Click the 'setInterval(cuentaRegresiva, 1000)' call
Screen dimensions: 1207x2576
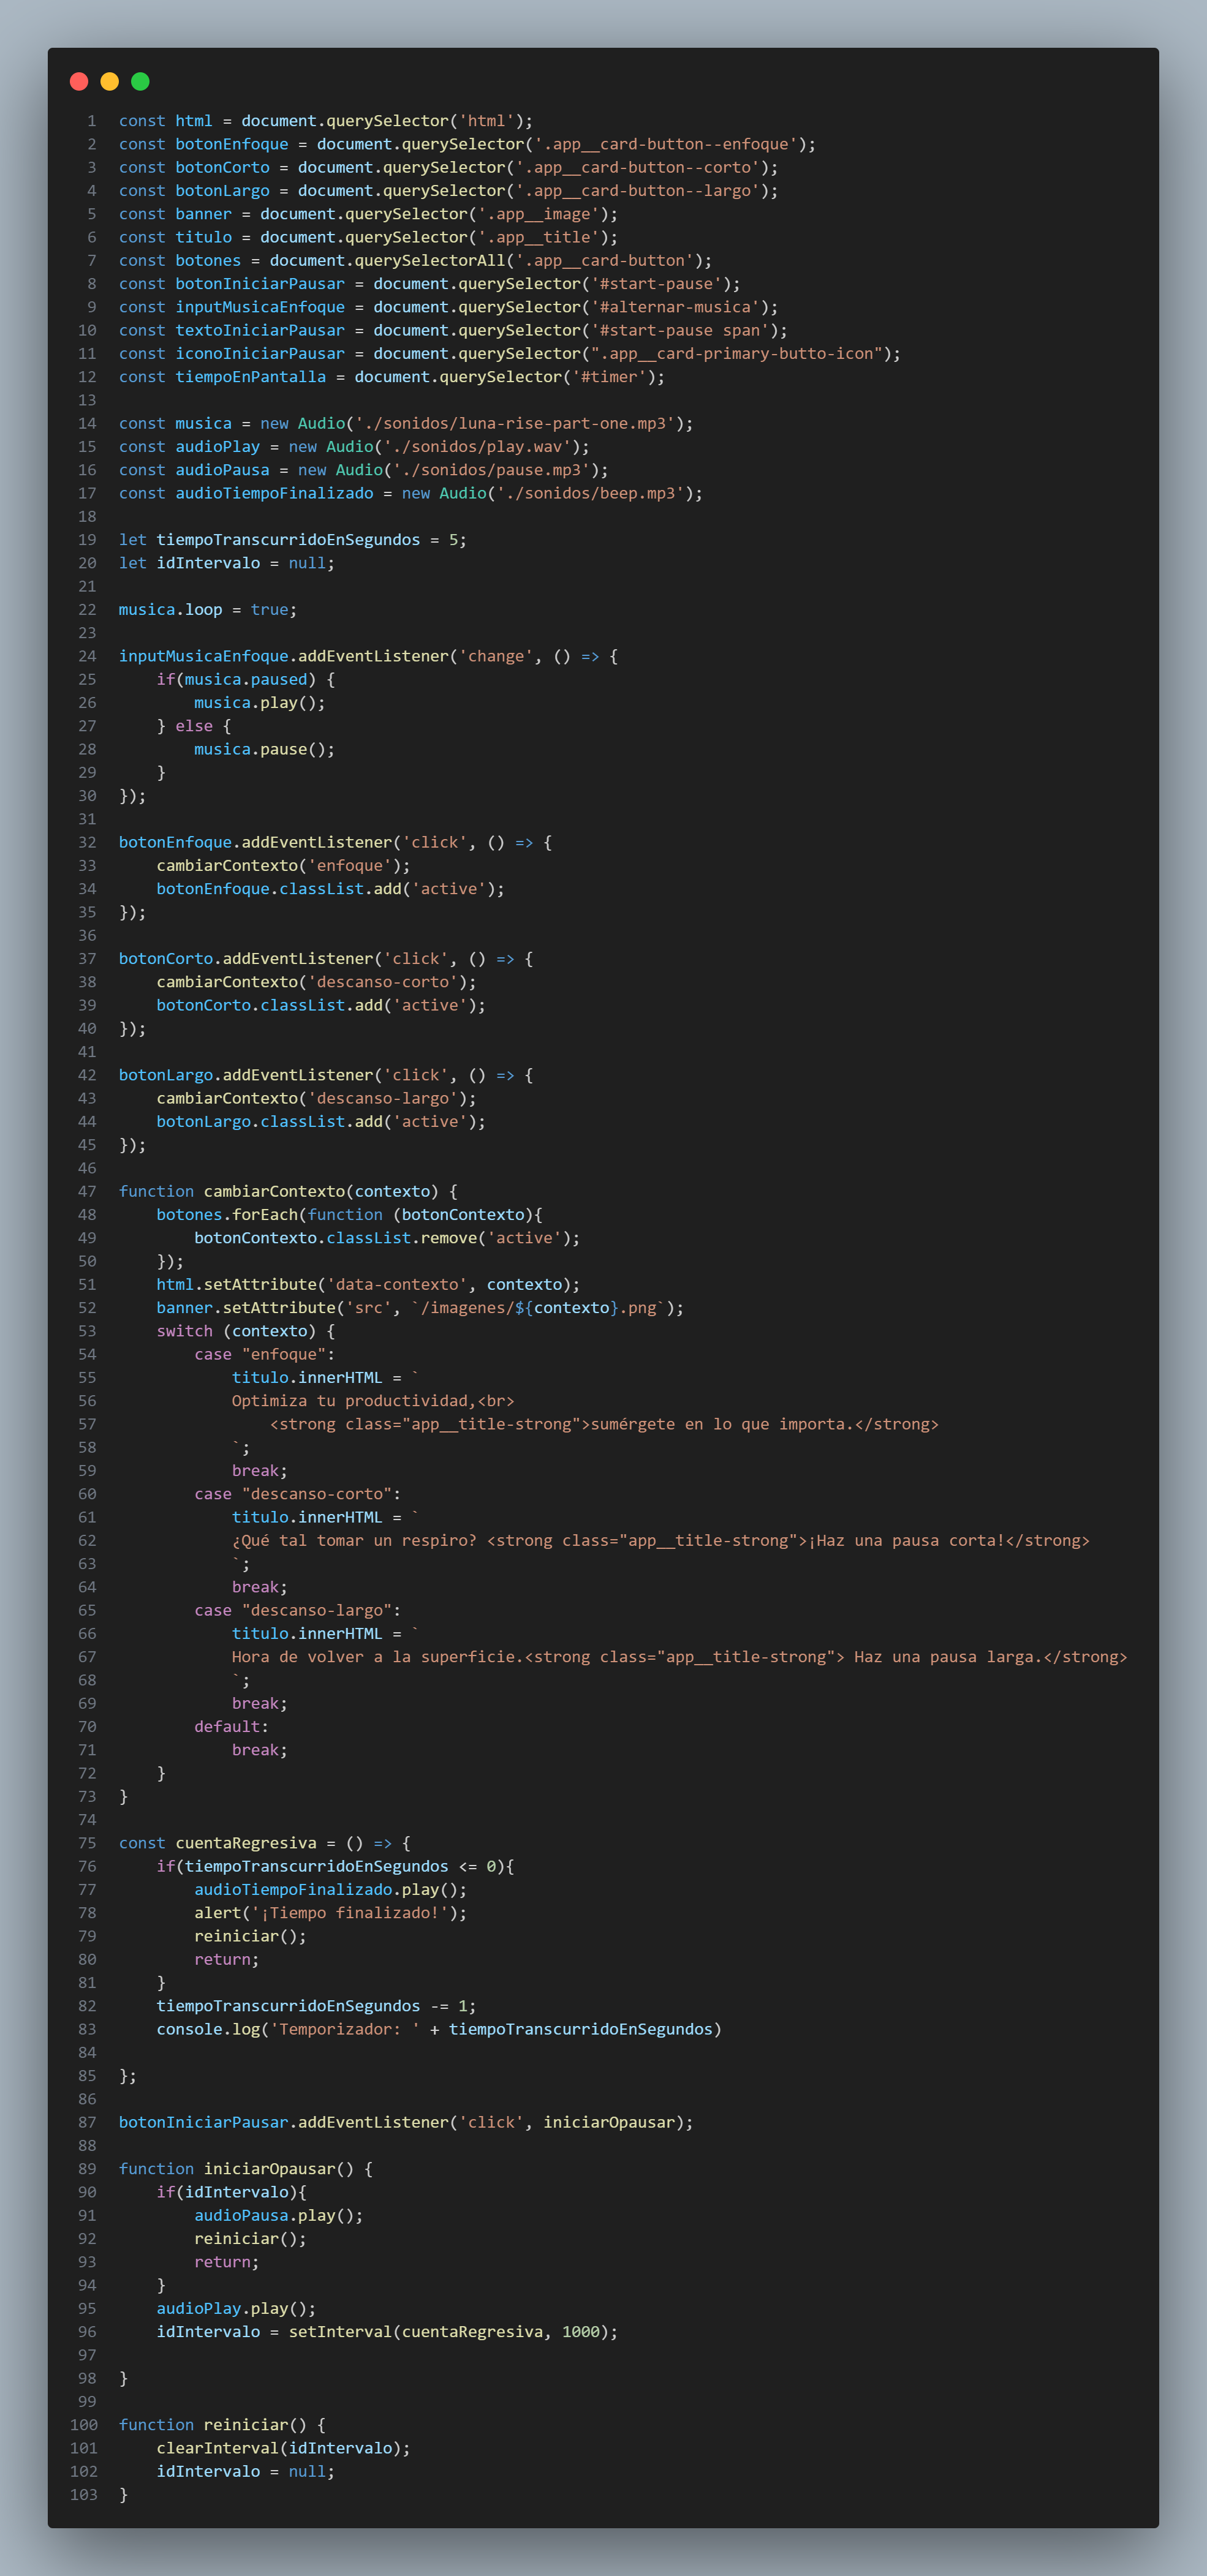[448, 2332]
